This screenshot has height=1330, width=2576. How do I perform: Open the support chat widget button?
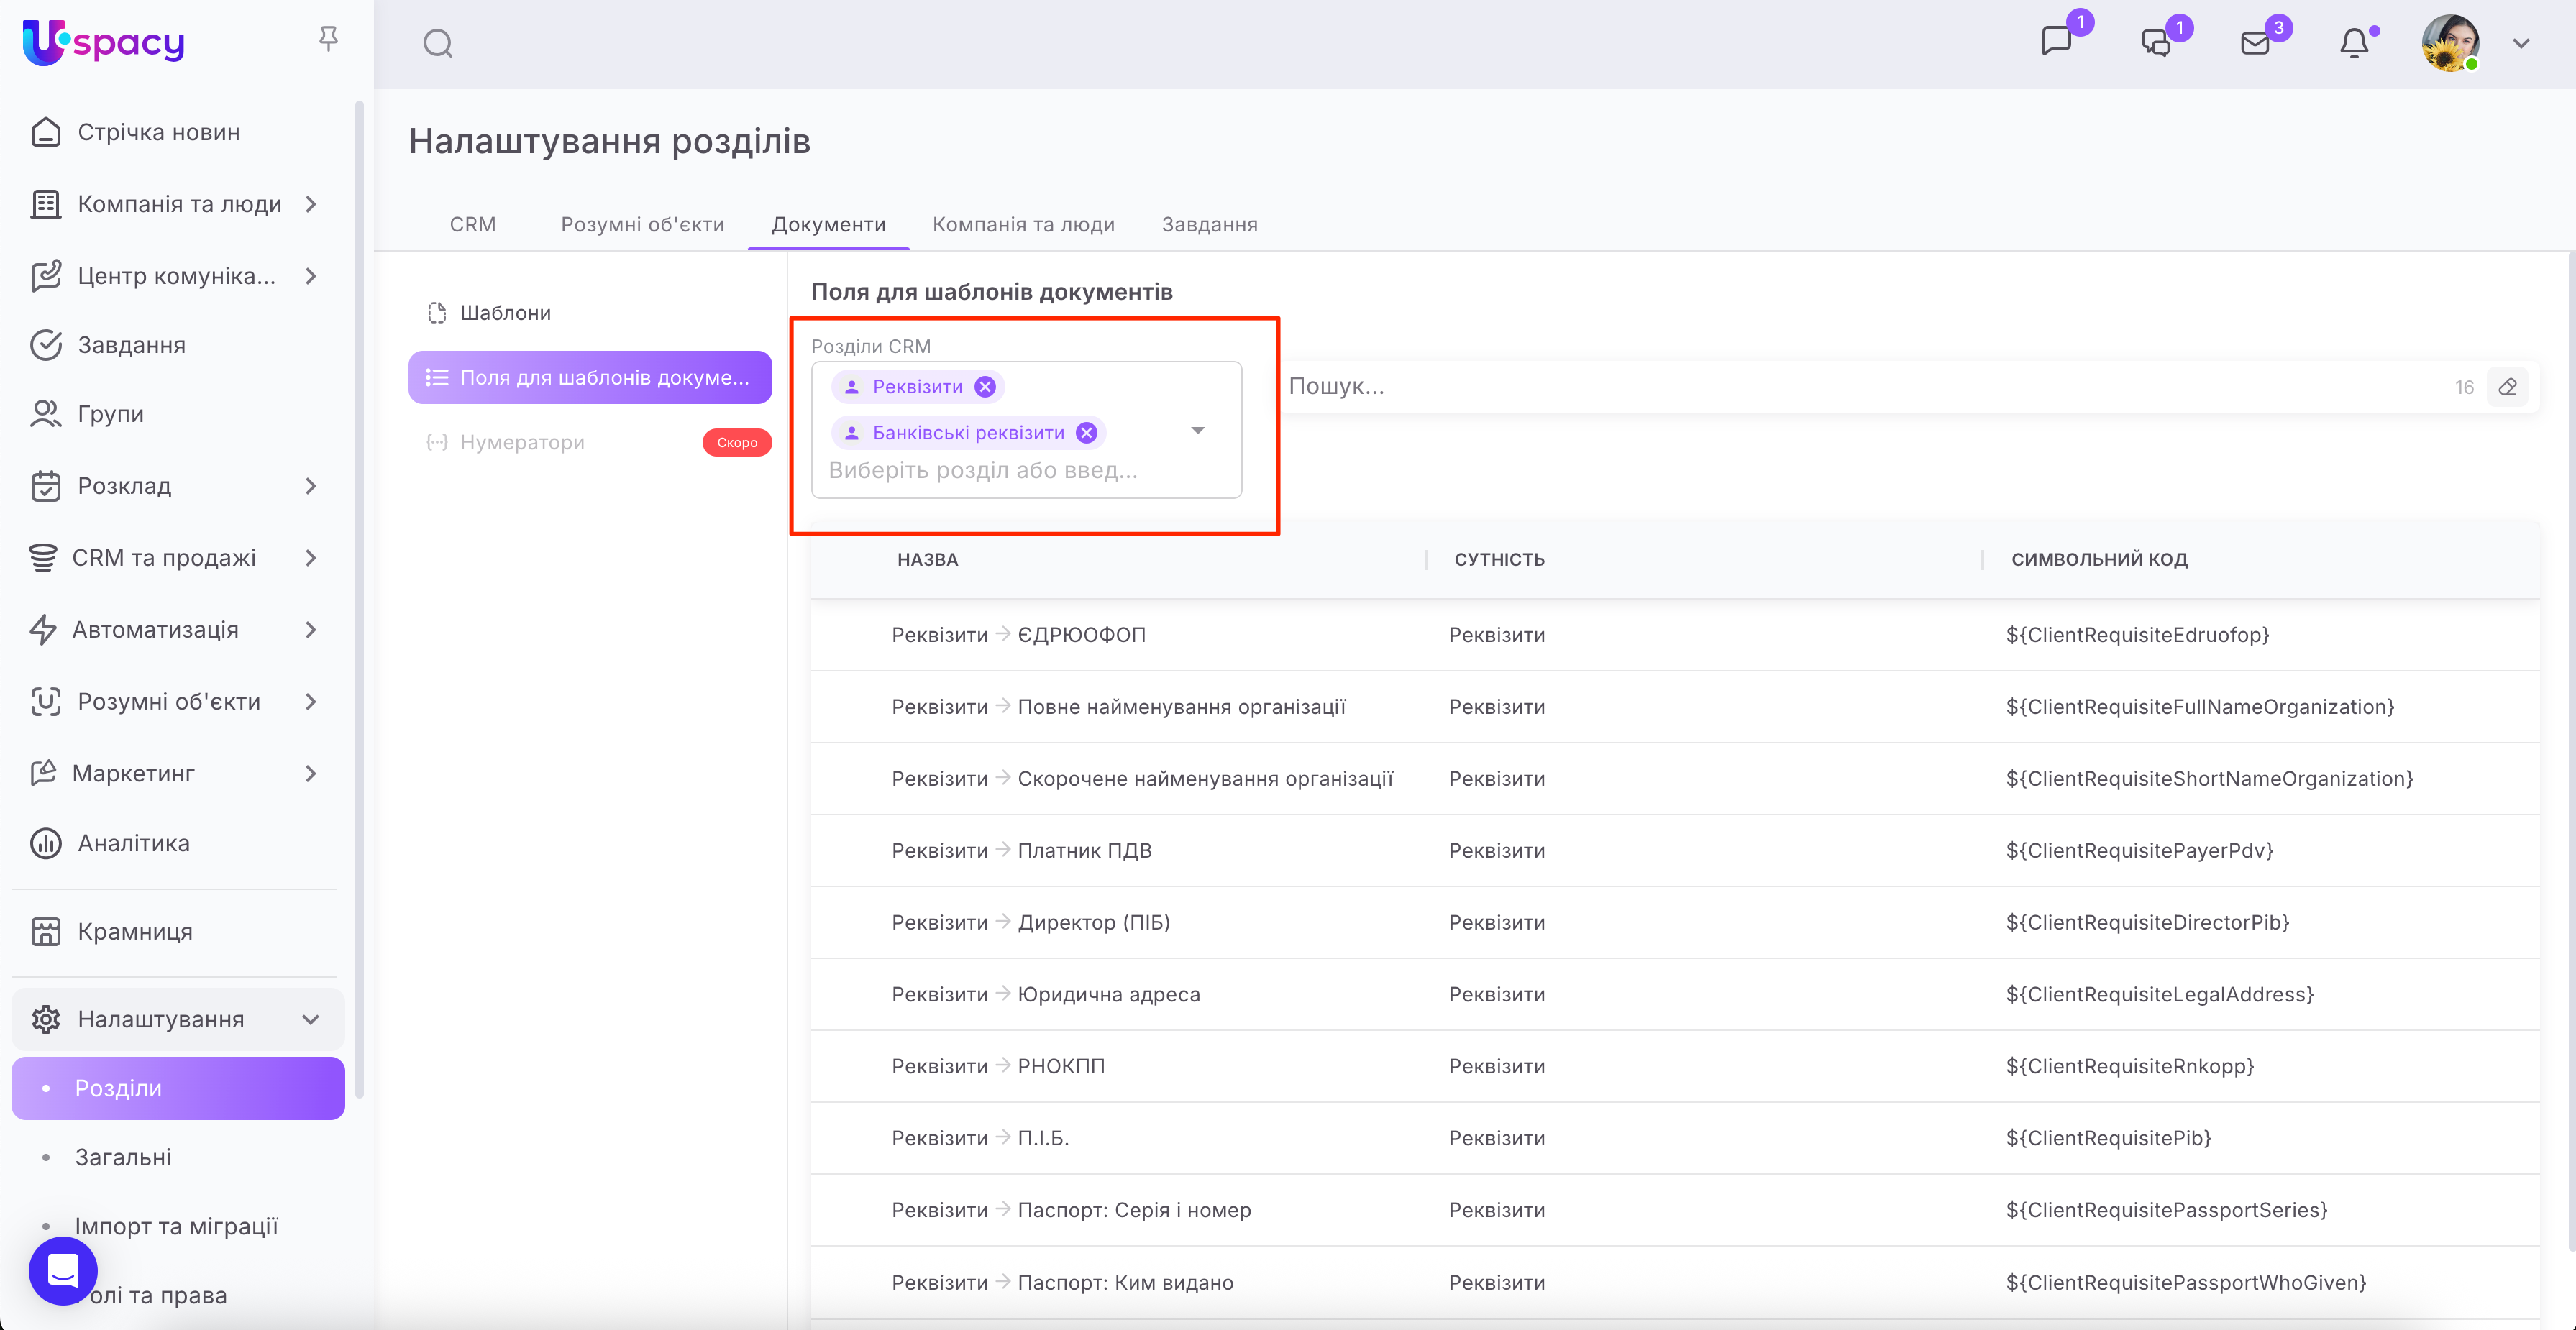click(63, 1270)
